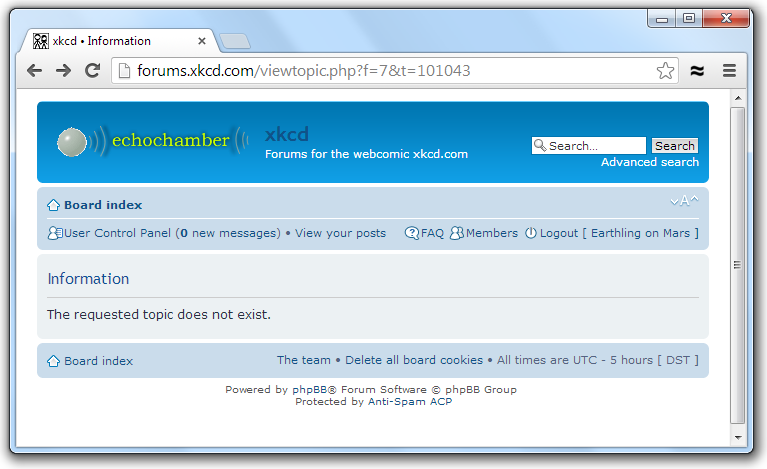767x469 pixels.
Task: Click 'The requested topic does not exist.' text
Action: pos(159,314)
